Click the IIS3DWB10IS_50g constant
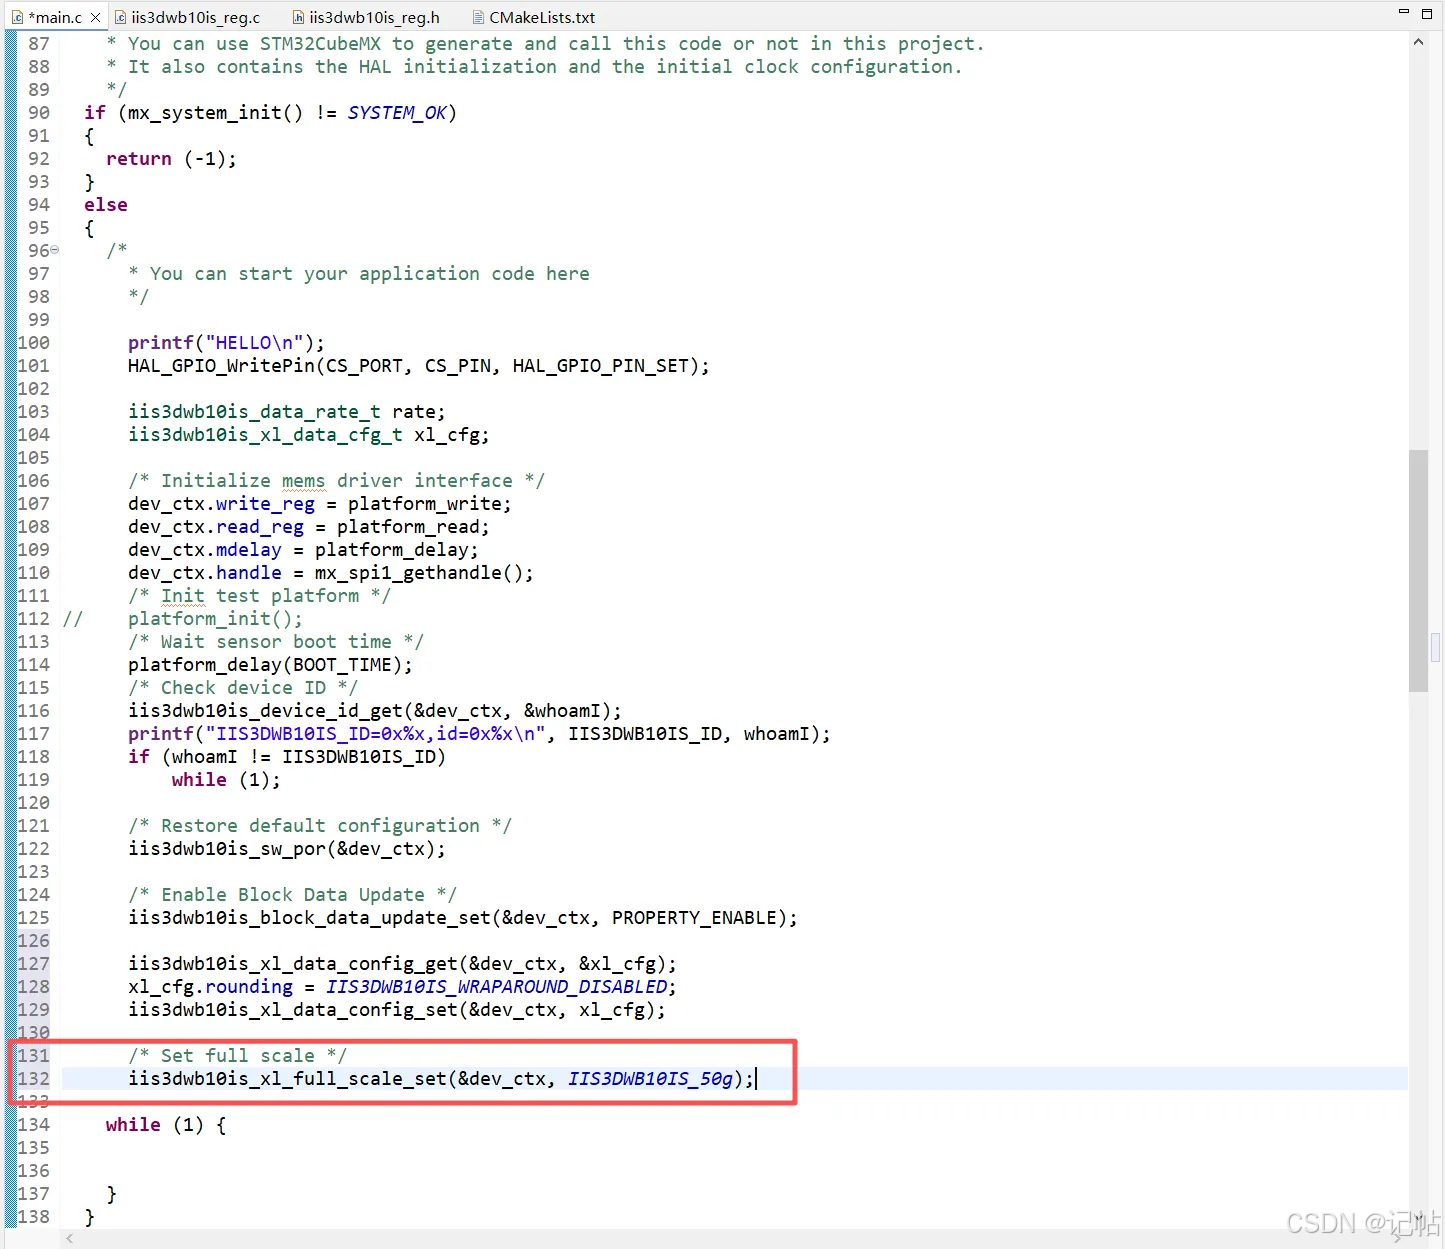 (x=650, y=1079)
